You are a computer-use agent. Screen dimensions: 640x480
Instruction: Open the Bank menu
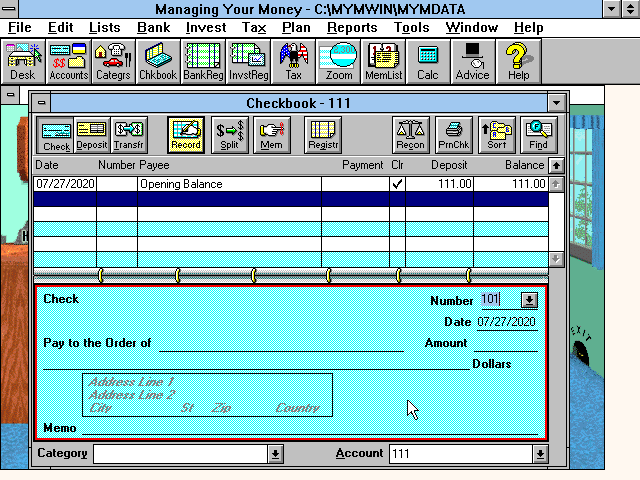(153, 27)
